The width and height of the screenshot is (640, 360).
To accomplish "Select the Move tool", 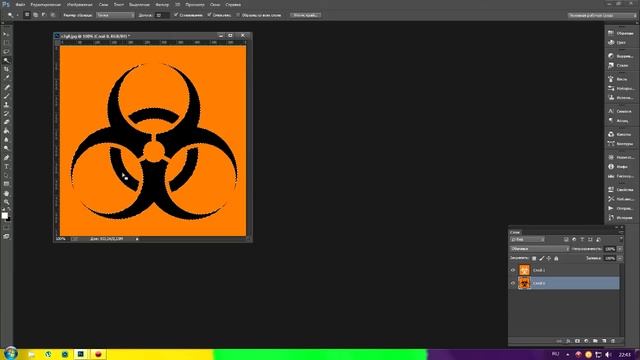I will point(6,34).
